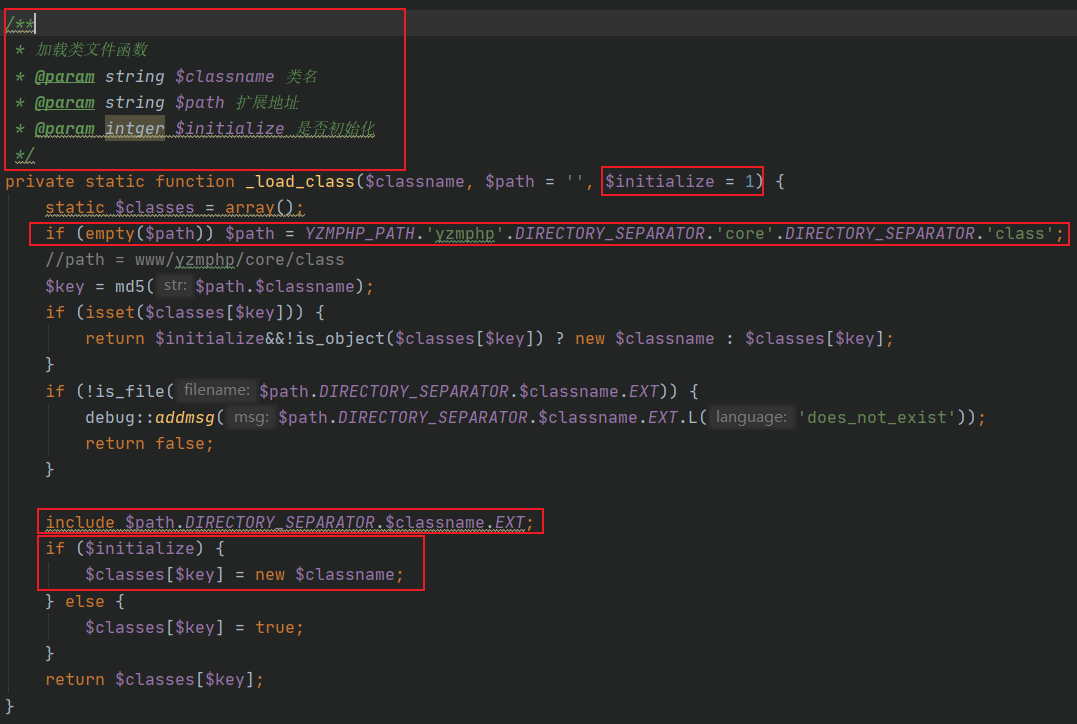Click the closing */ of the docblock

(25, 155)
